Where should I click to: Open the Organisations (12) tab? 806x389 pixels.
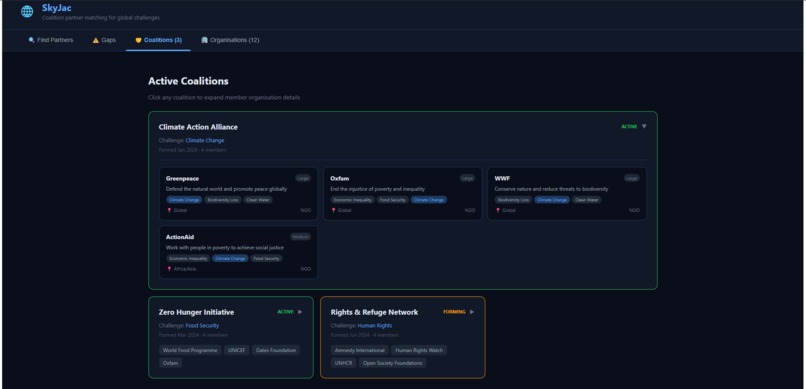(230, 40)
